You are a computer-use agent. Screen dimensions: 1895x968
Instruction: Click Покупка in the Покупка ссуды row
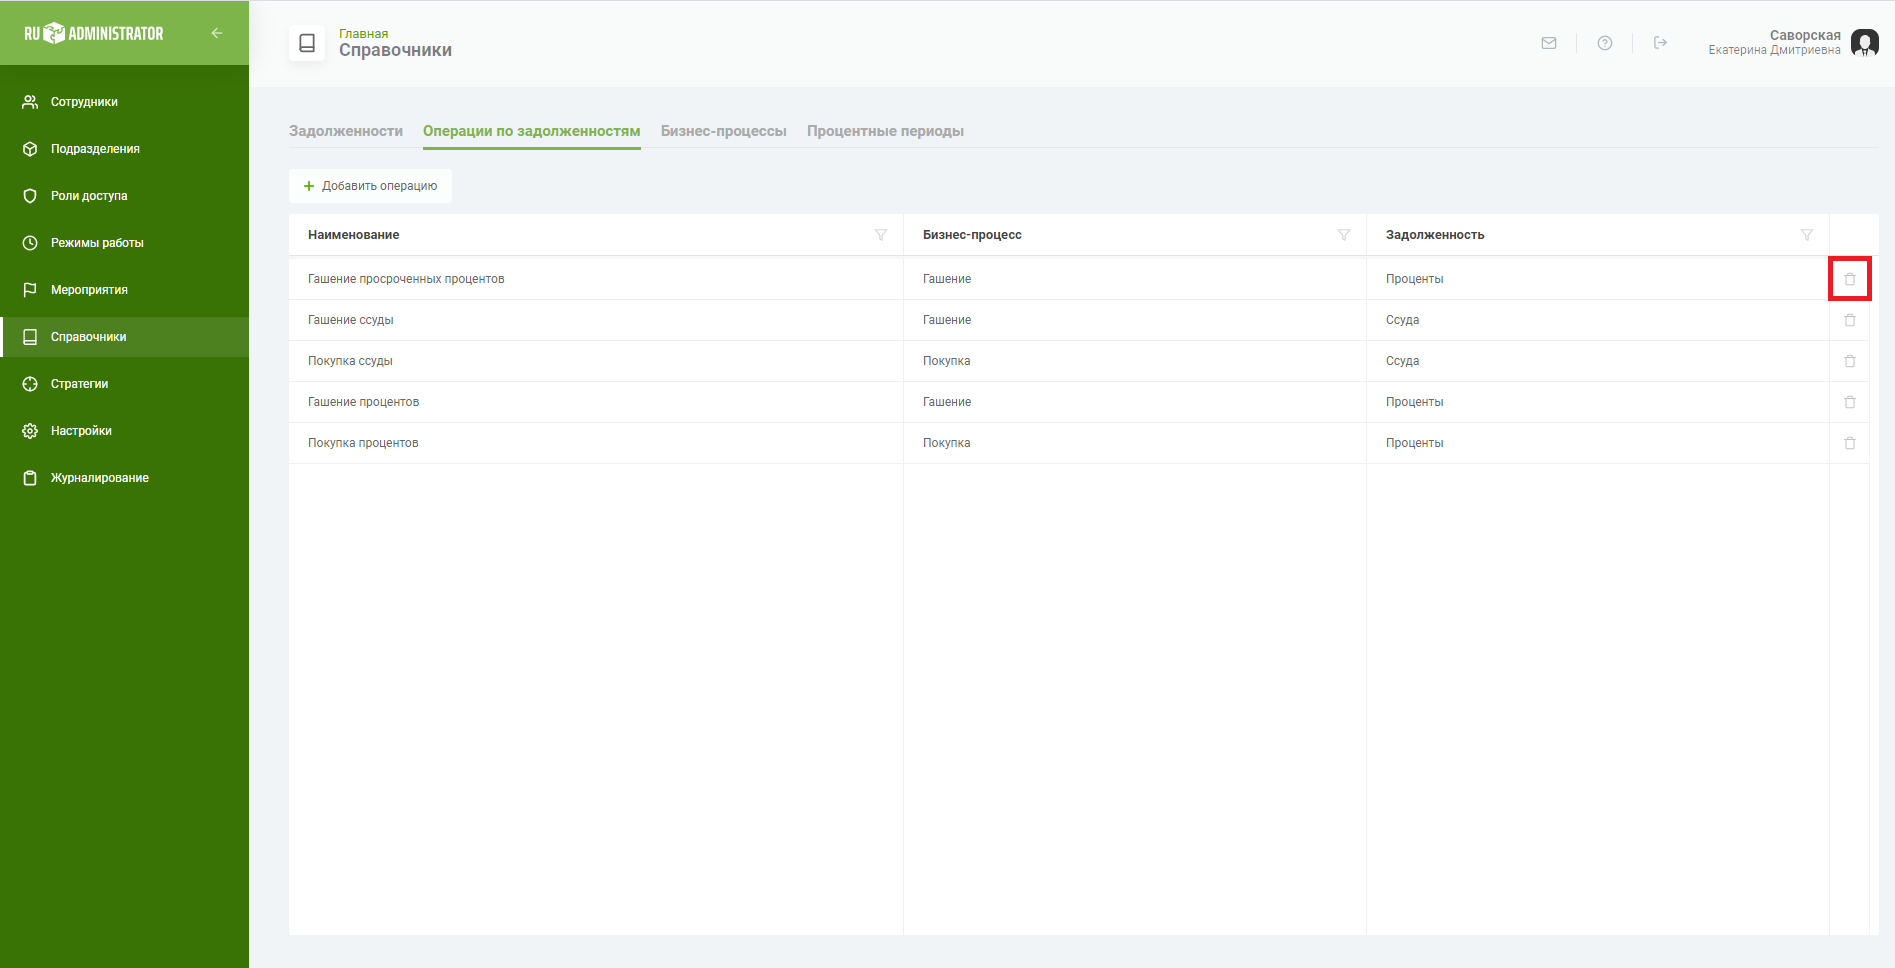946,361
